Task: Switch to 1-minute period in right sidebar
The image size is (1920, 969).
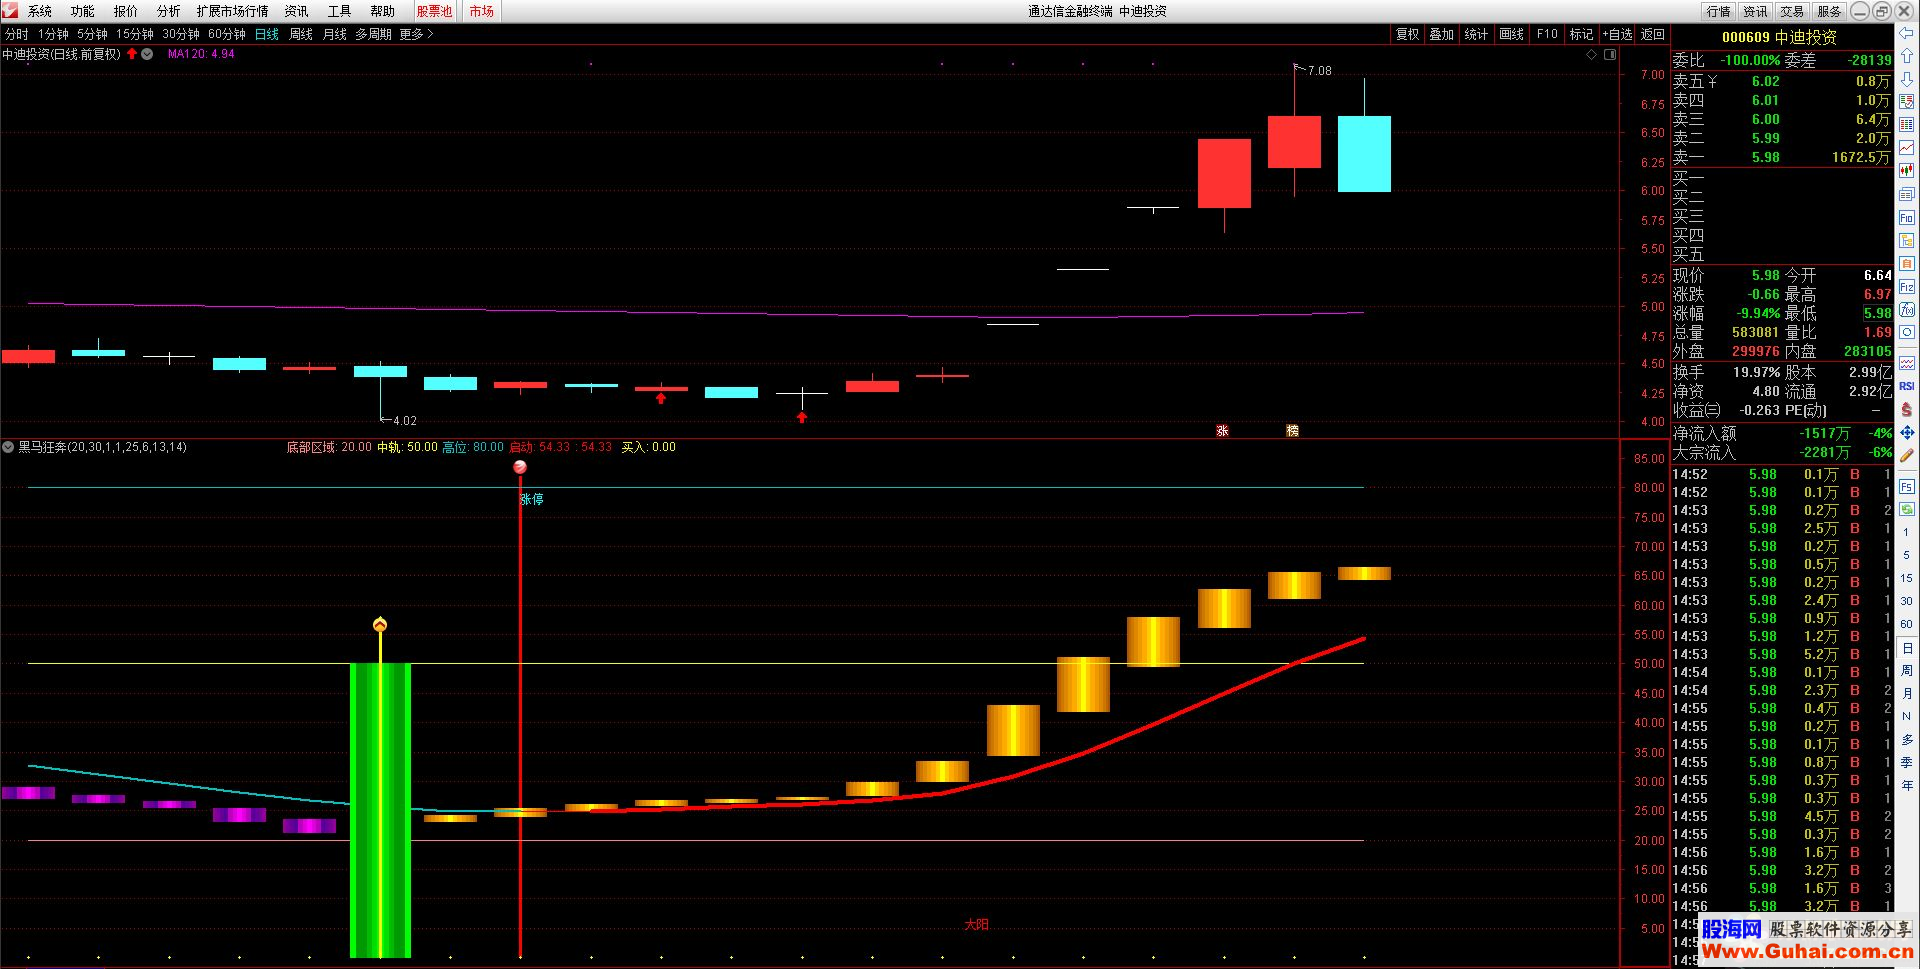Action: pos(1907,532)
